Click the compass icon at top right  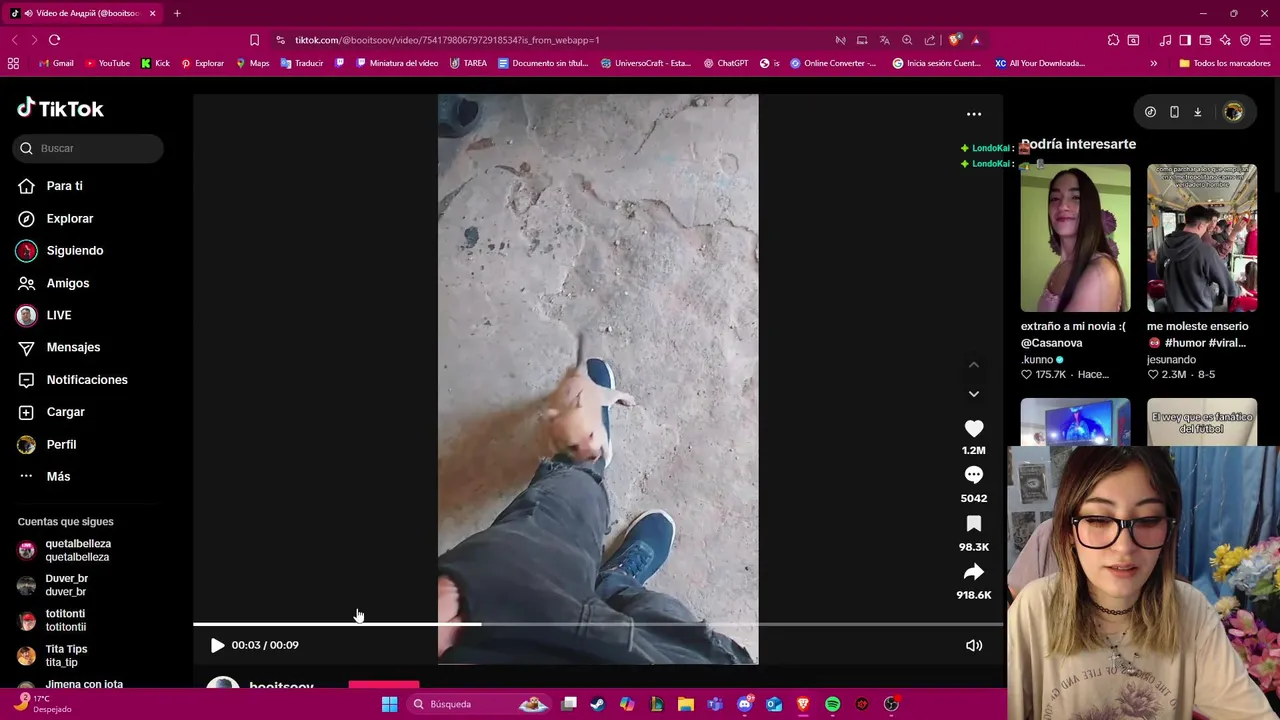pyautogui.click(x=1150, y=112)
